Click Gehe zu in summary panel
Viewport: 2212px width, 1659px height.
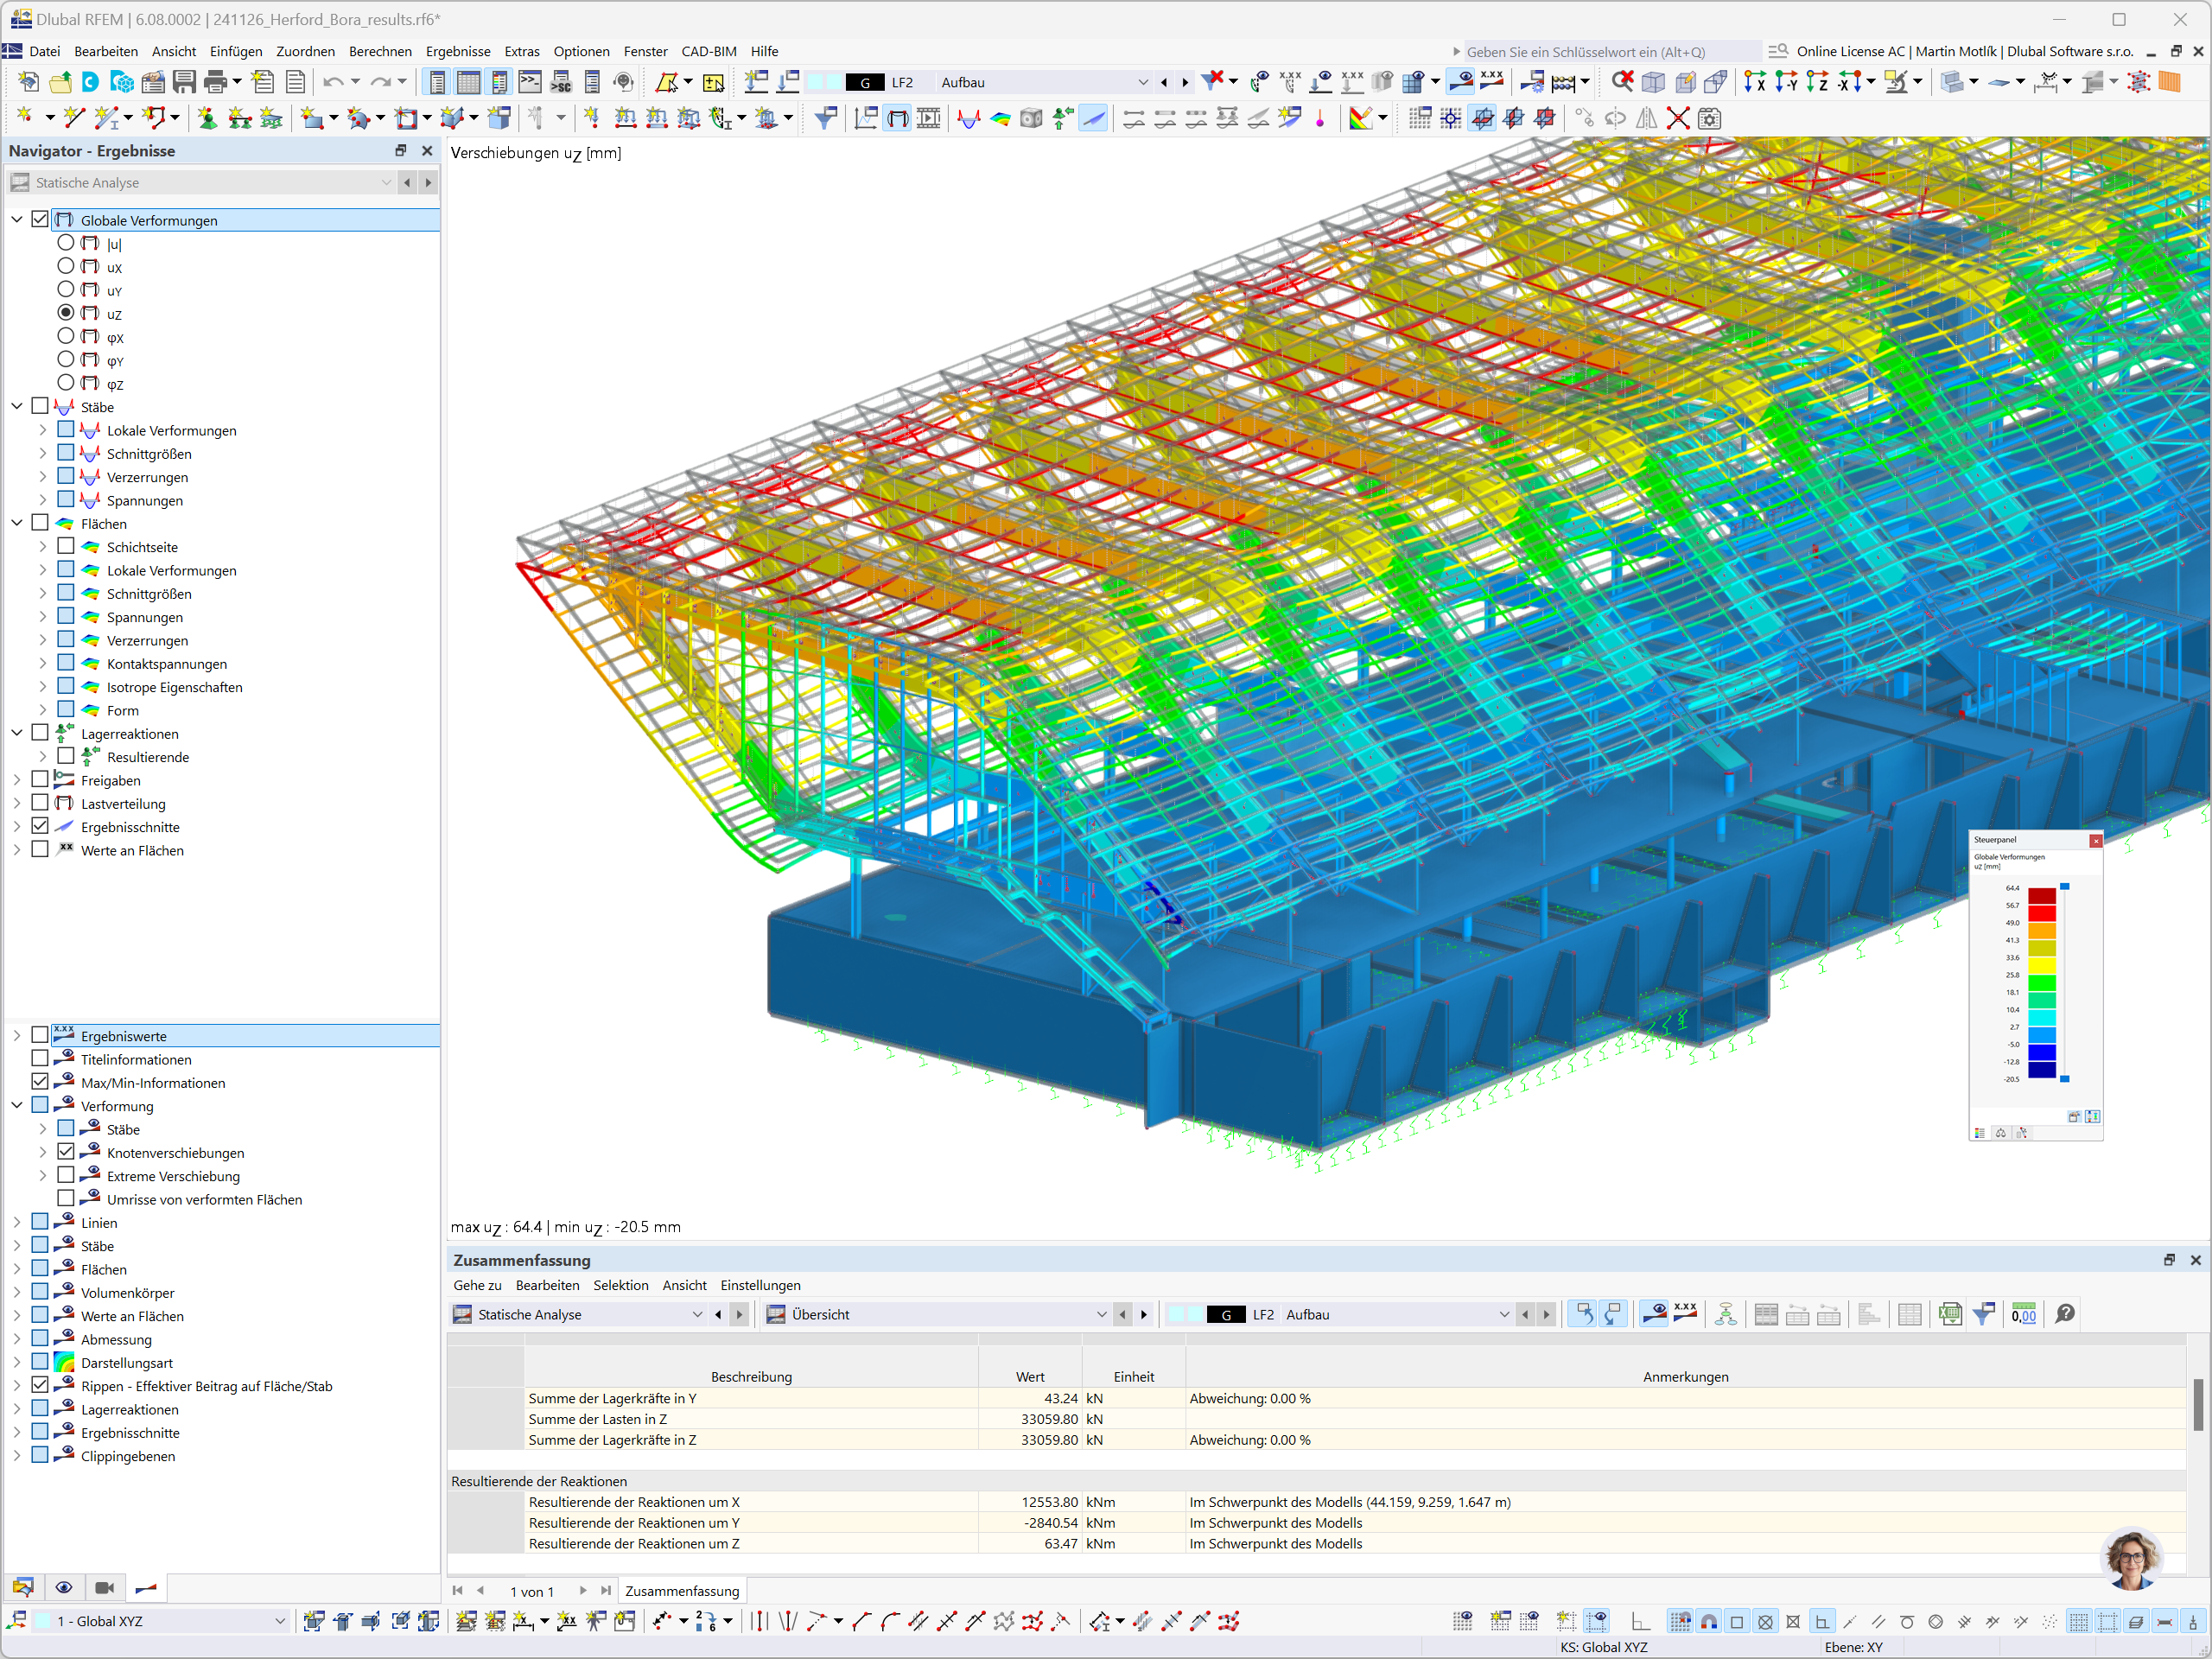coord(477,1285)
